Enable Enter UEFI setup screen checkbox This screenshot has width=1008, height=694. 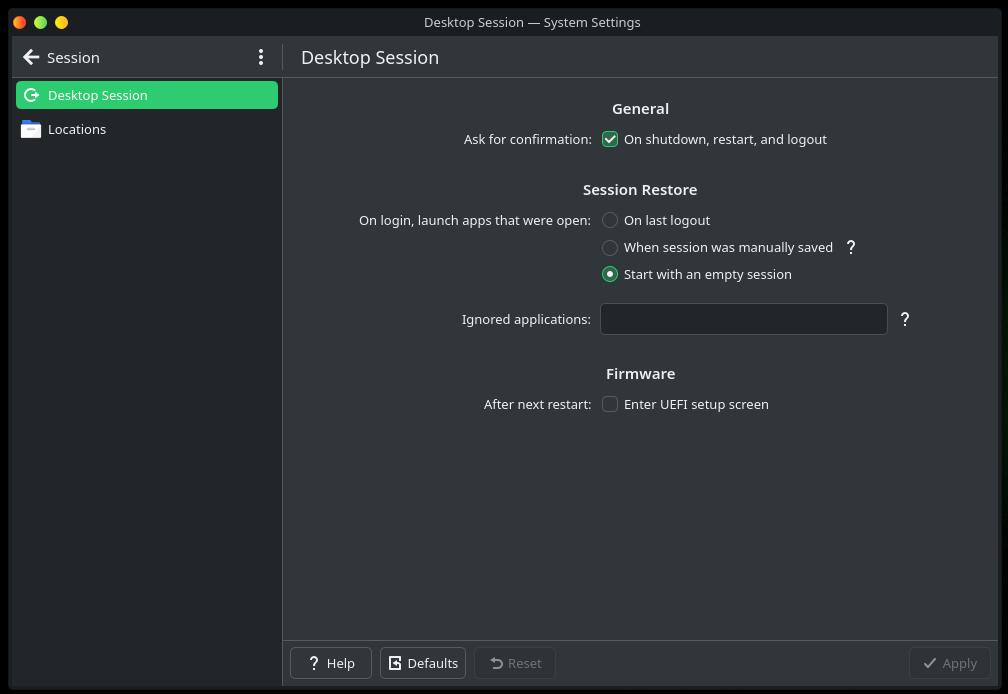(610, 405)
